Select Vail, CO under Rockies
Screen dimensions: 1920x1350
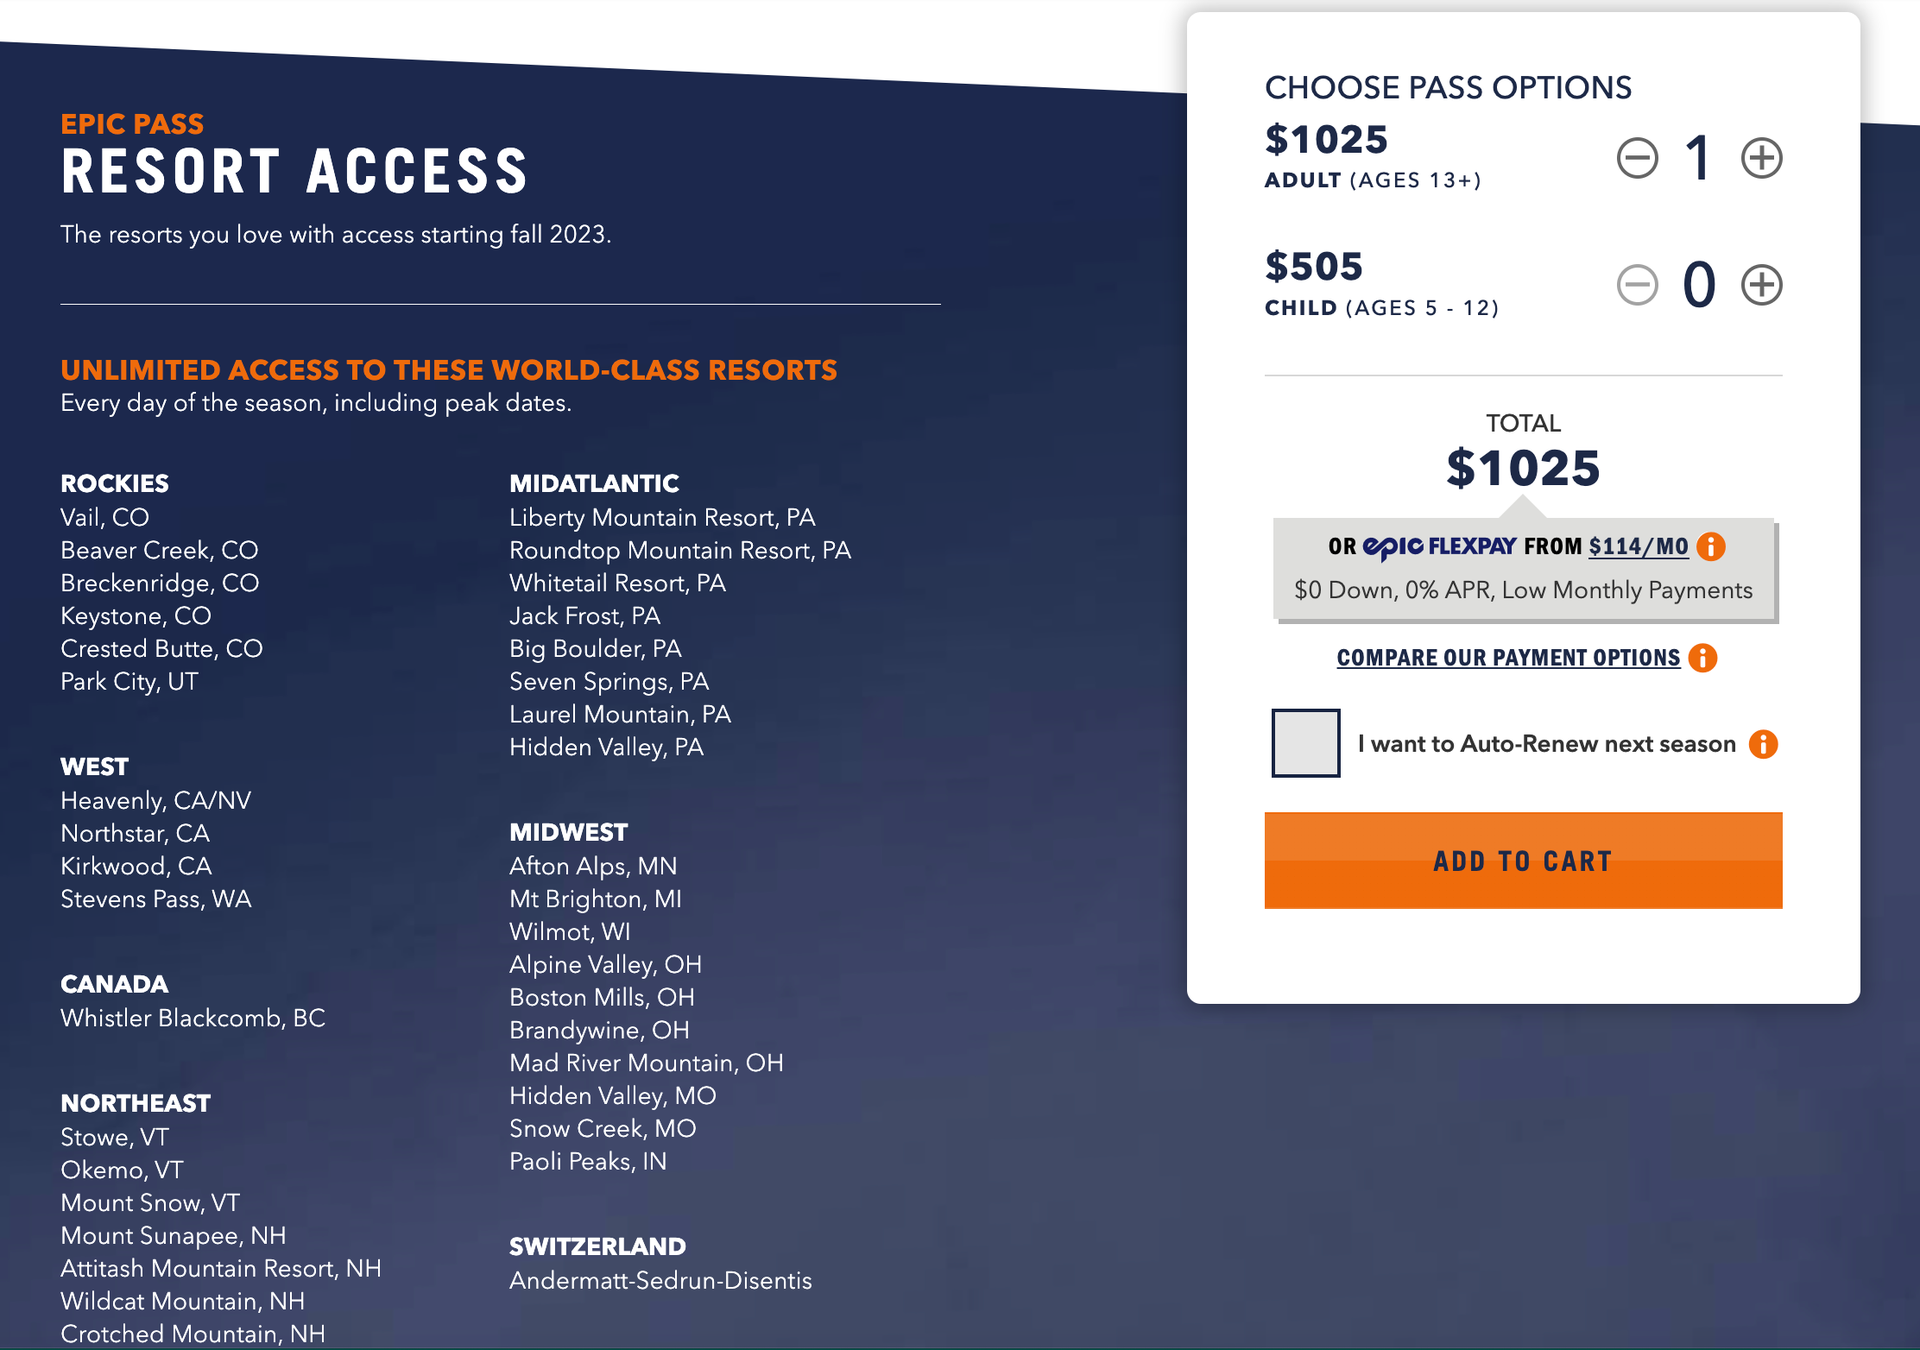104,518
